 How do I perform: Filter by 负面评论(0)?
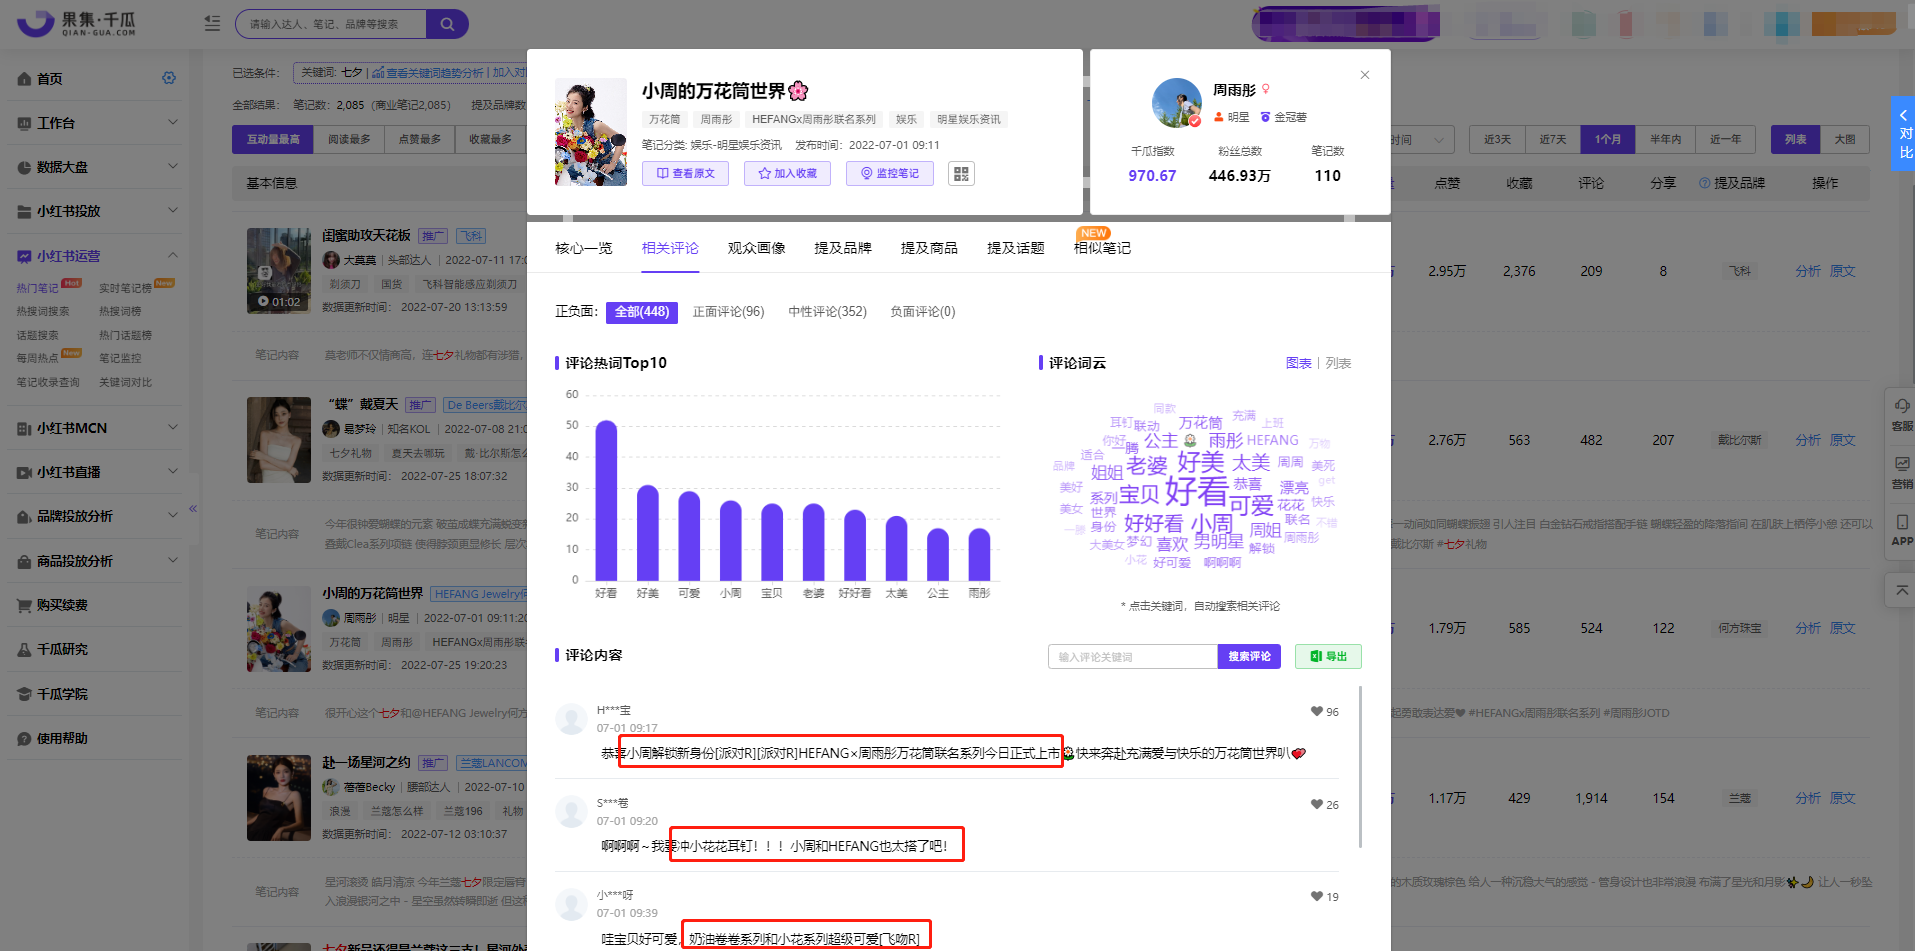(922, 312)
